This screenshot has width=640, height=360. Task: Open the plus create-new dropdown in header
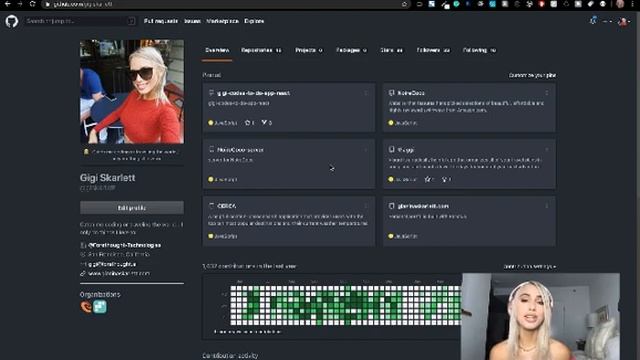607,21
